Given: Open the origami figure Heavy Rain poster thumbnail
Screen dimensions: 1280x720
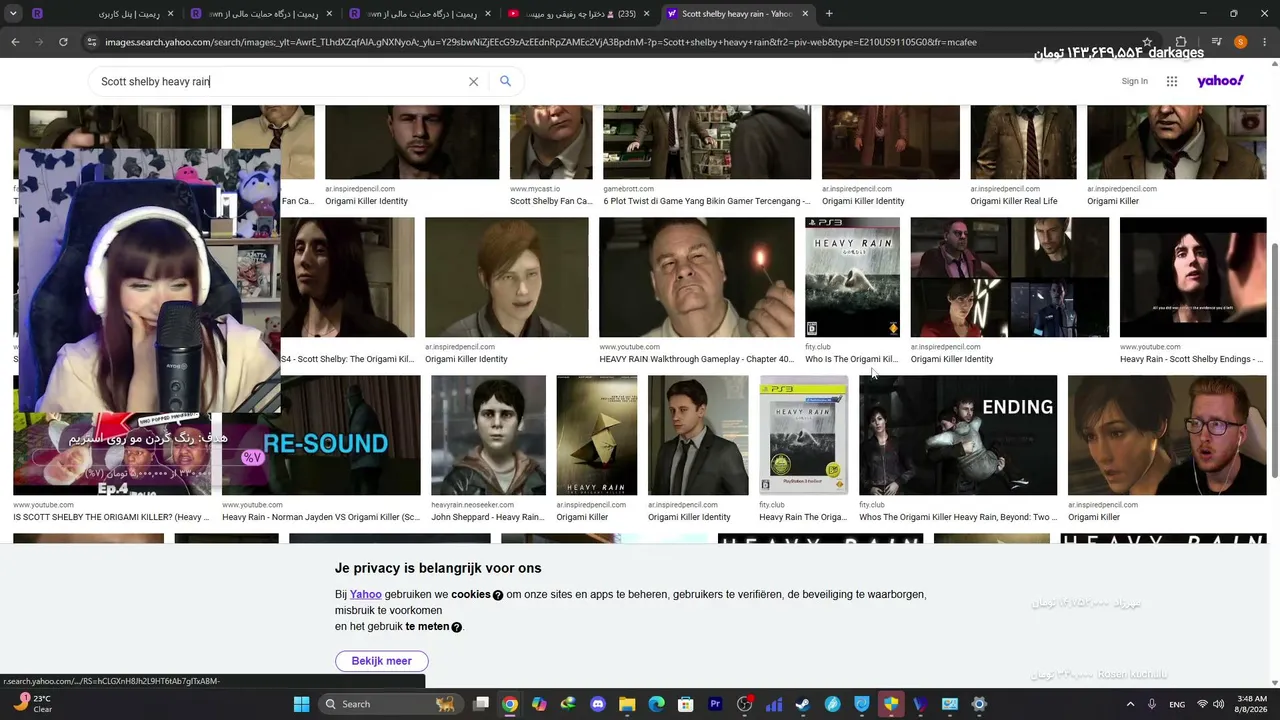Looking at the screenshot, I should [x=597, y=435].
